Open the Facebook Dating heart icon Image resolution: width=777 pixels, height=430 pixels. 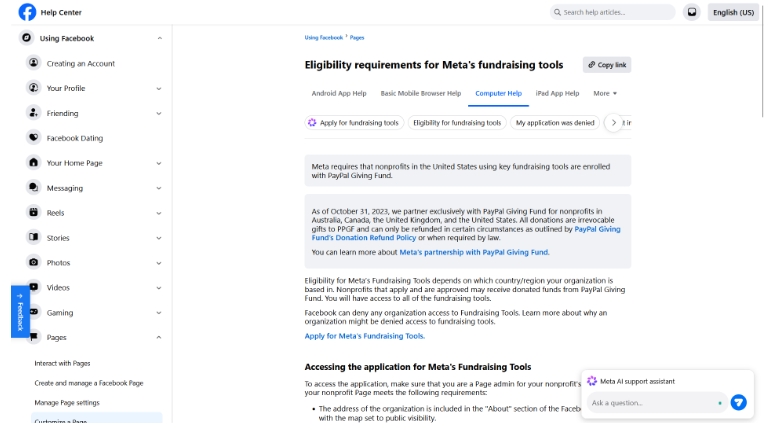[x=33, y=138]
